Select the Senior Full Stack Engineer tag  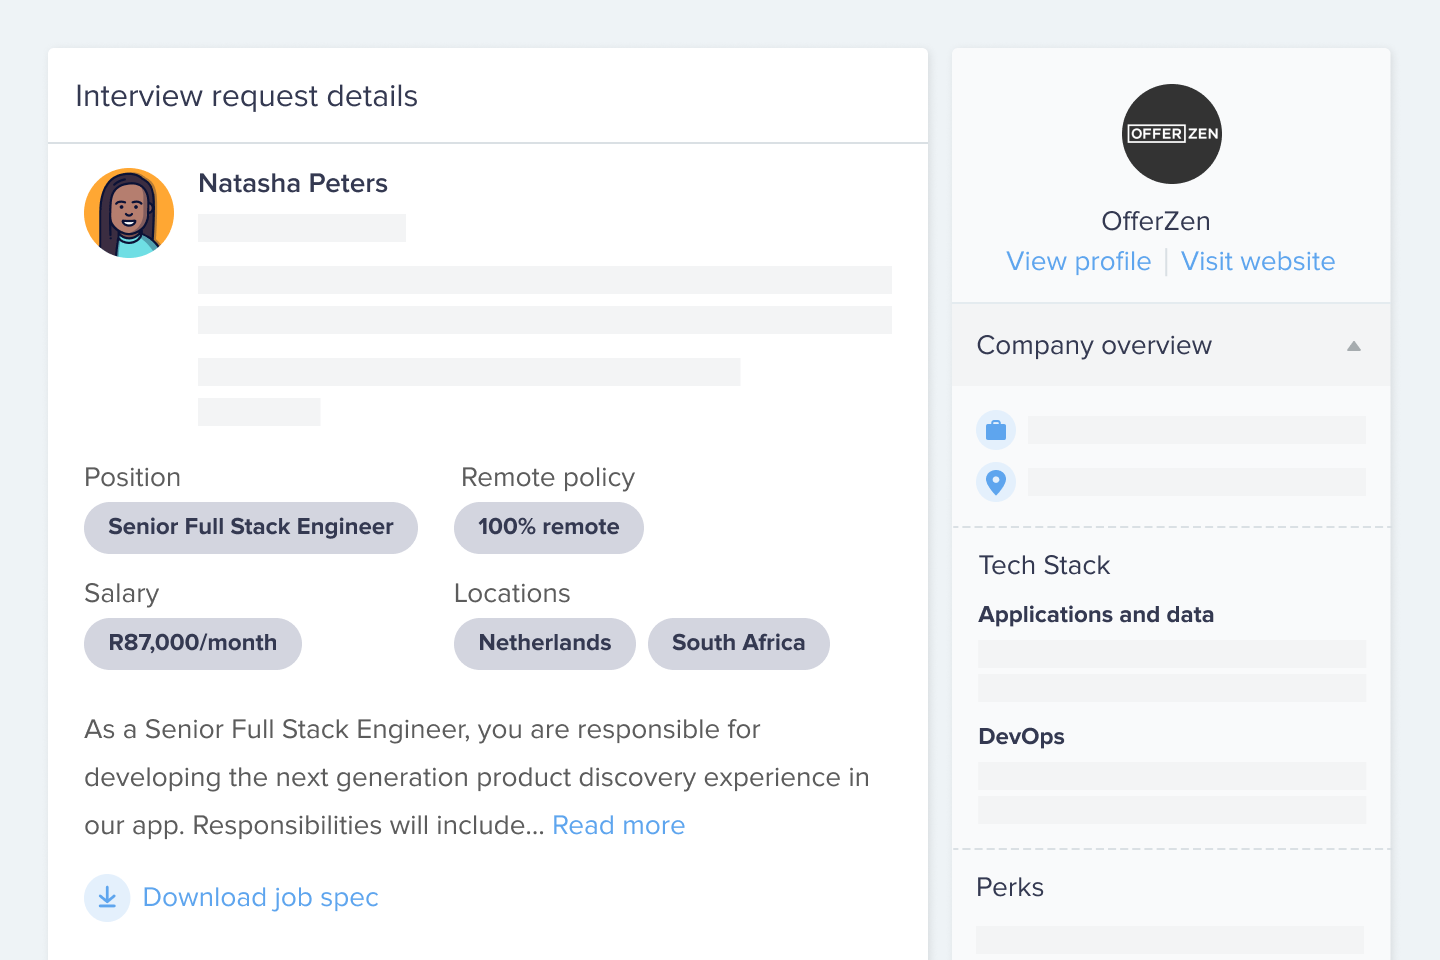251,528
